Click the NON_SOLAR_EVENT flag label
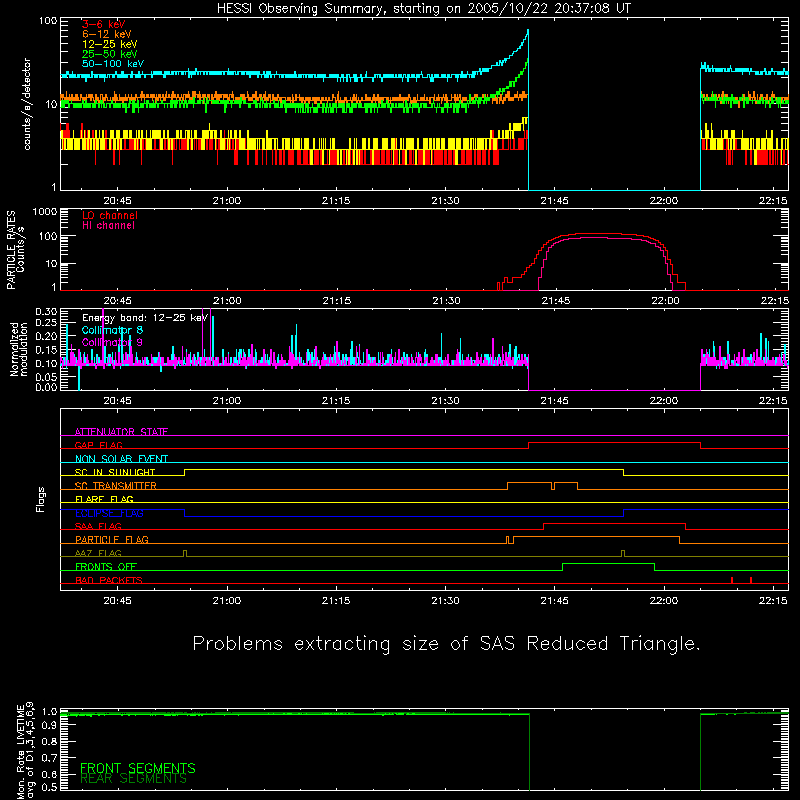 [121, 459]
